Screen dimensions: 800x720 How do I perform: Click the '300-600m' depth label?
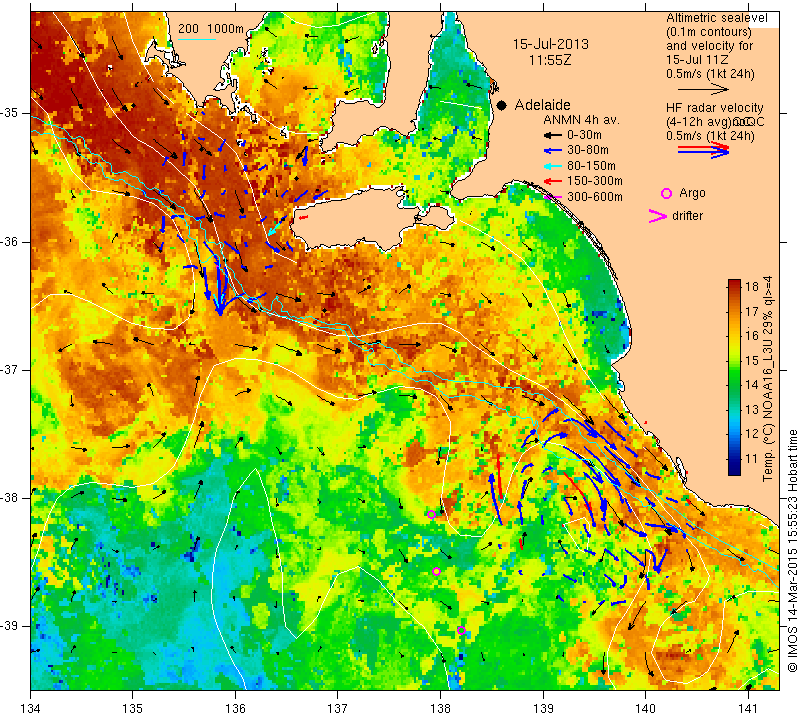595,197
